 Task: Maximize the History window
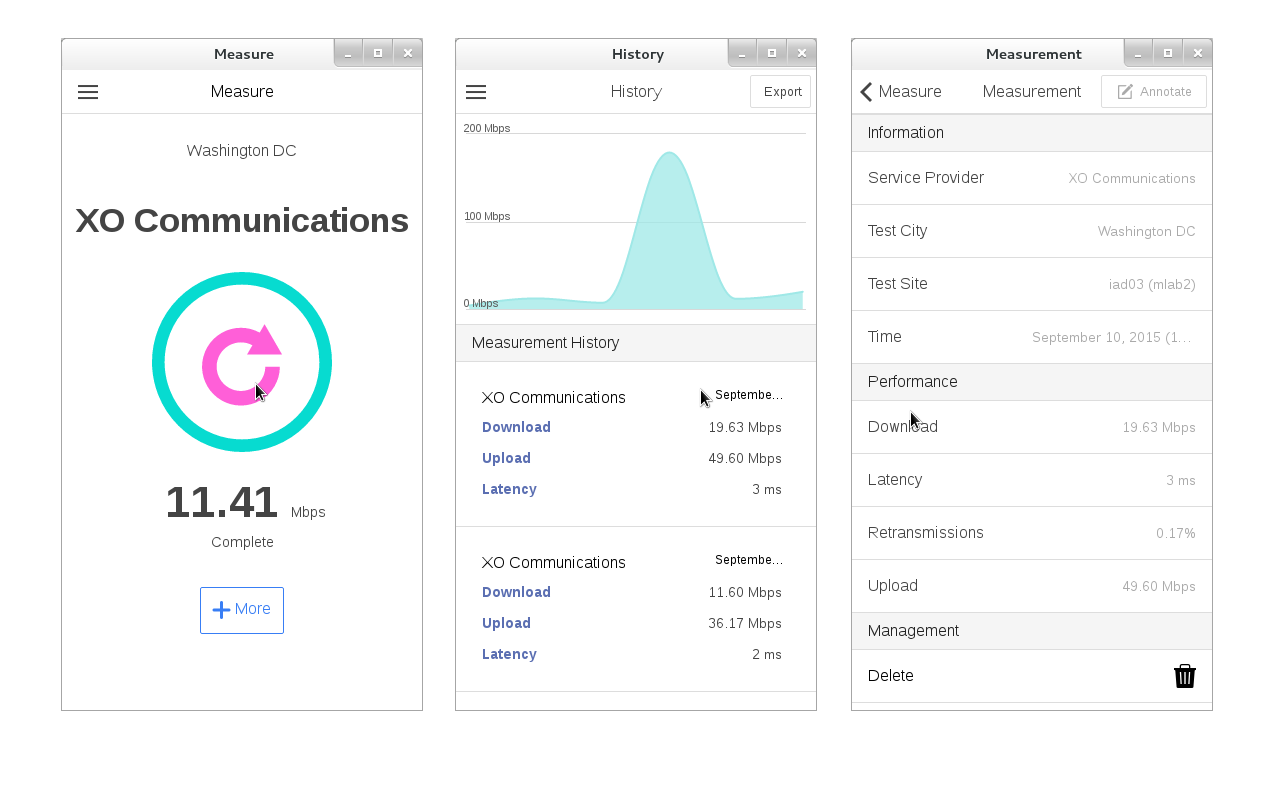coord(772,53)
